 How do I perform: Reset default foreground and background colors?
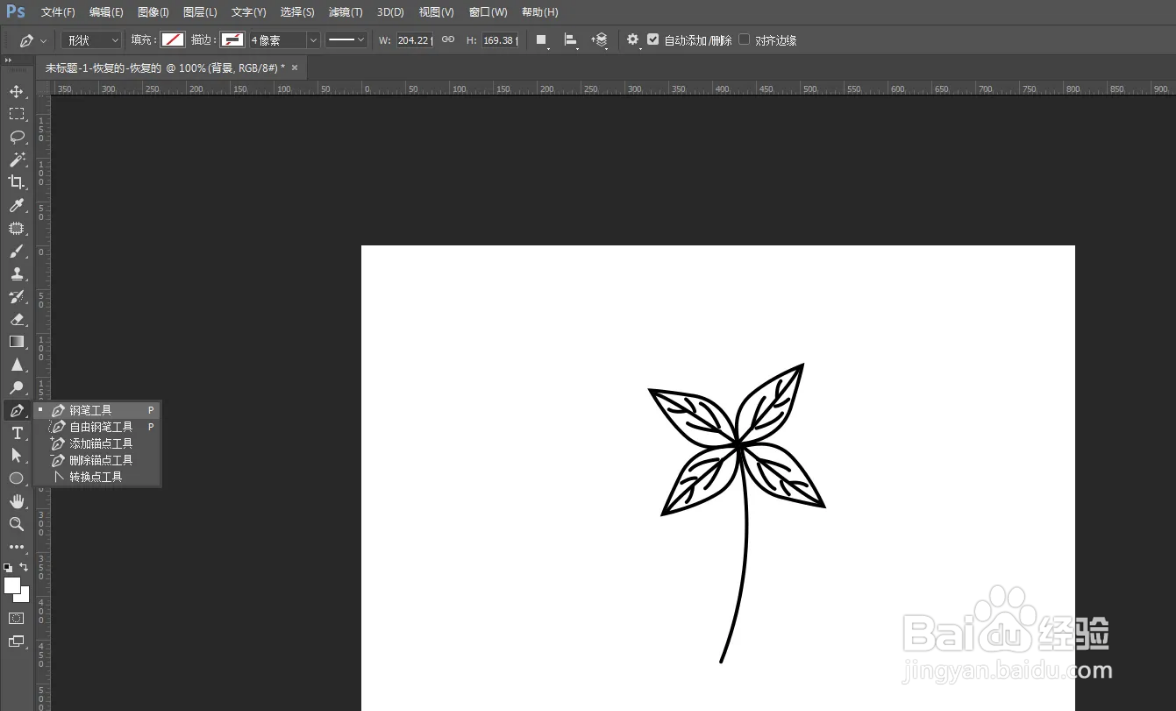coord(8,568)
